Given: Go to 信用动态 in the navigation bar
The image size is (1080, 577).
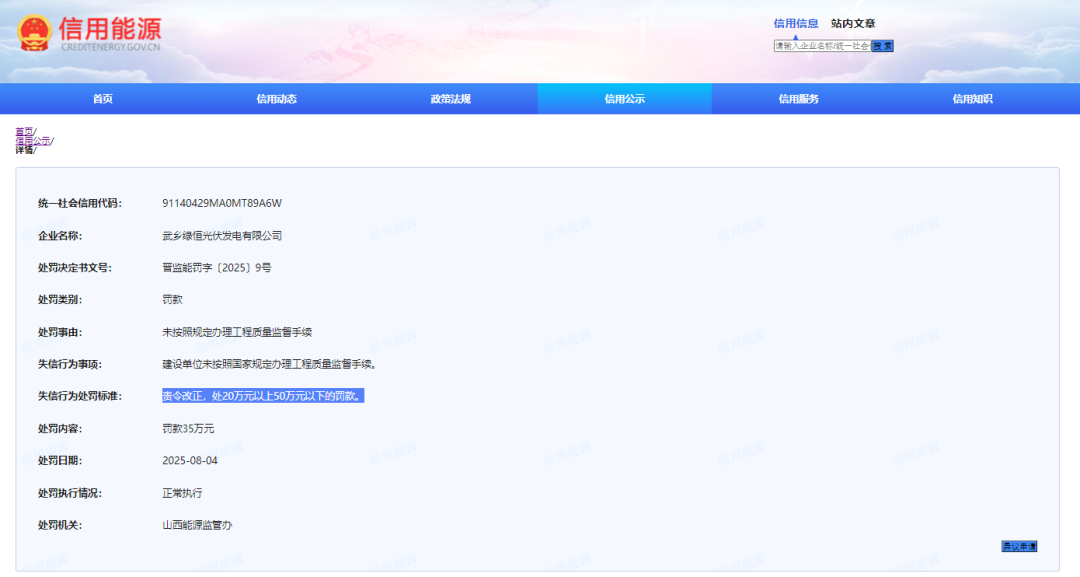Looking at the screenshot, I should (276, 99).
